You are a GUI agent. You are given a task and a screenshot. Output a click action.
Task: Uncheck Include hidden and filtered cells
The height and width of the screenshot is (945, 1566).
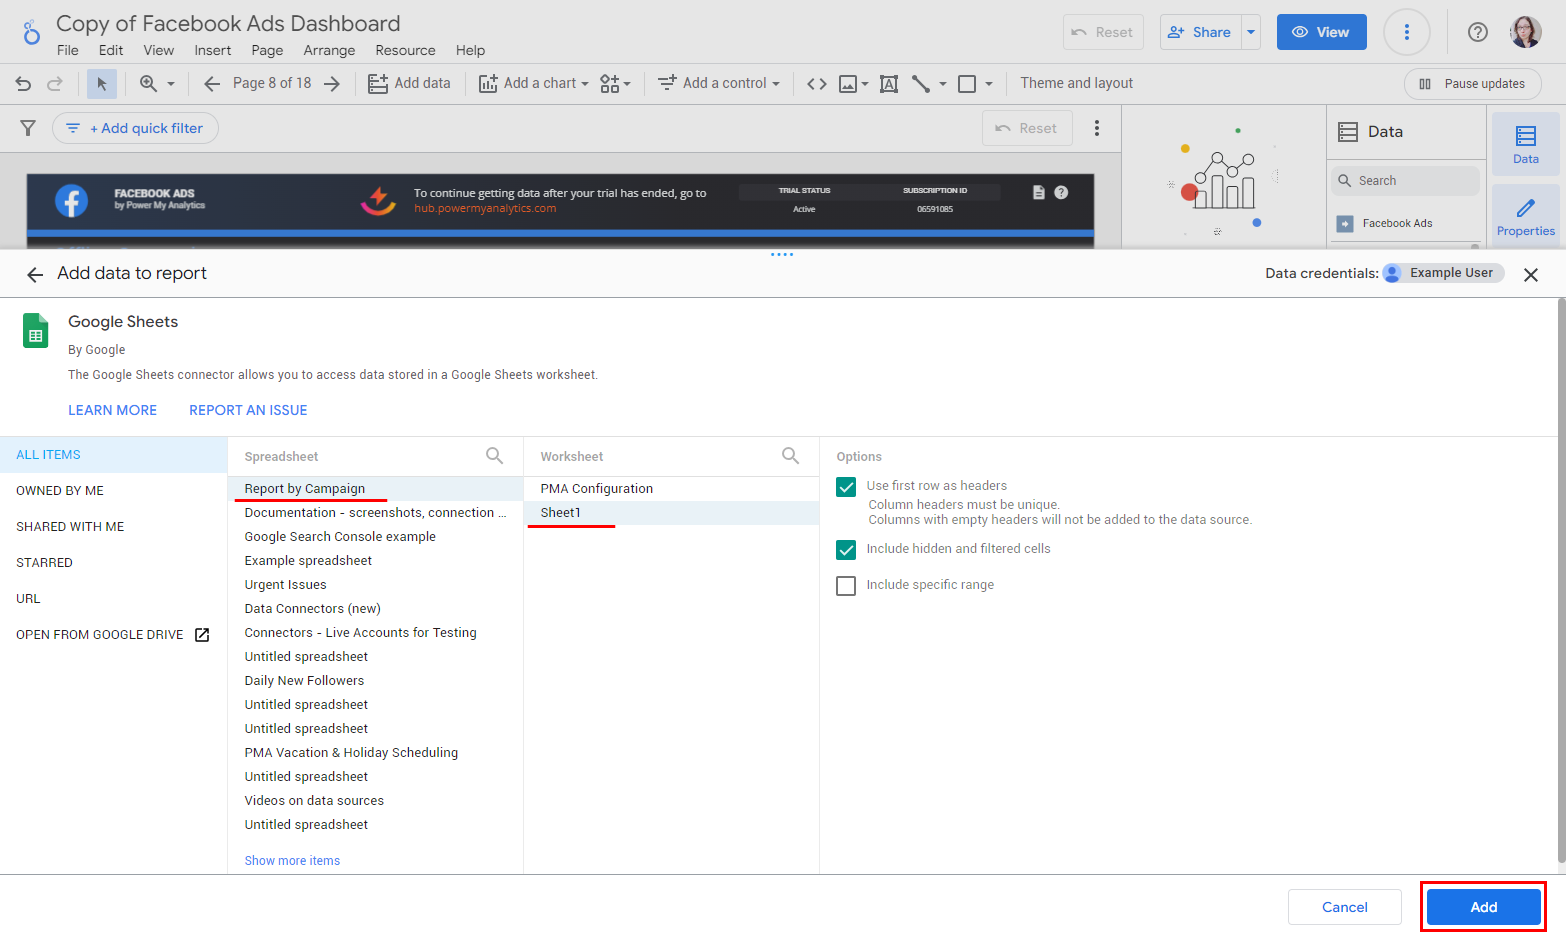pyautogui.click(x=846, y=550)
